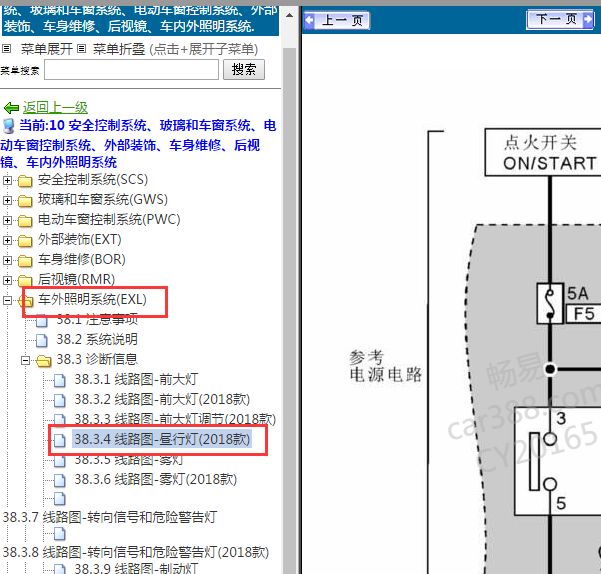The image size is (601, 574).
Task: Click the 玻璃和车窗系统(GWS) folder icon
Action: (25, 200)
